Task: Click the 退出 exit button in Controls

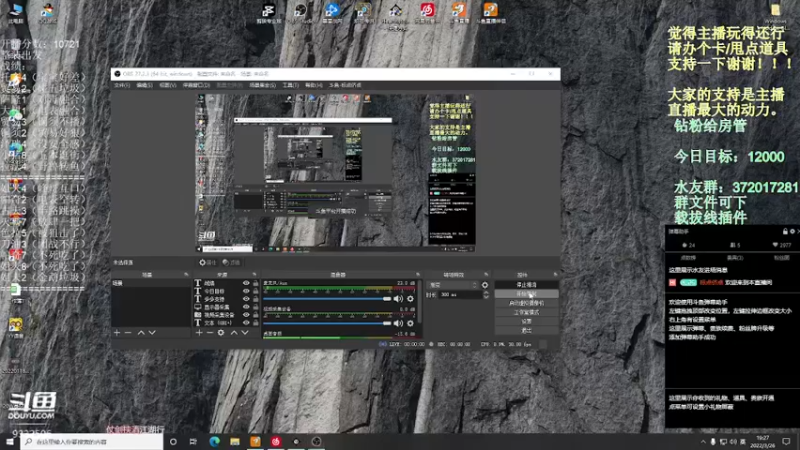Action: coord(526,331)
